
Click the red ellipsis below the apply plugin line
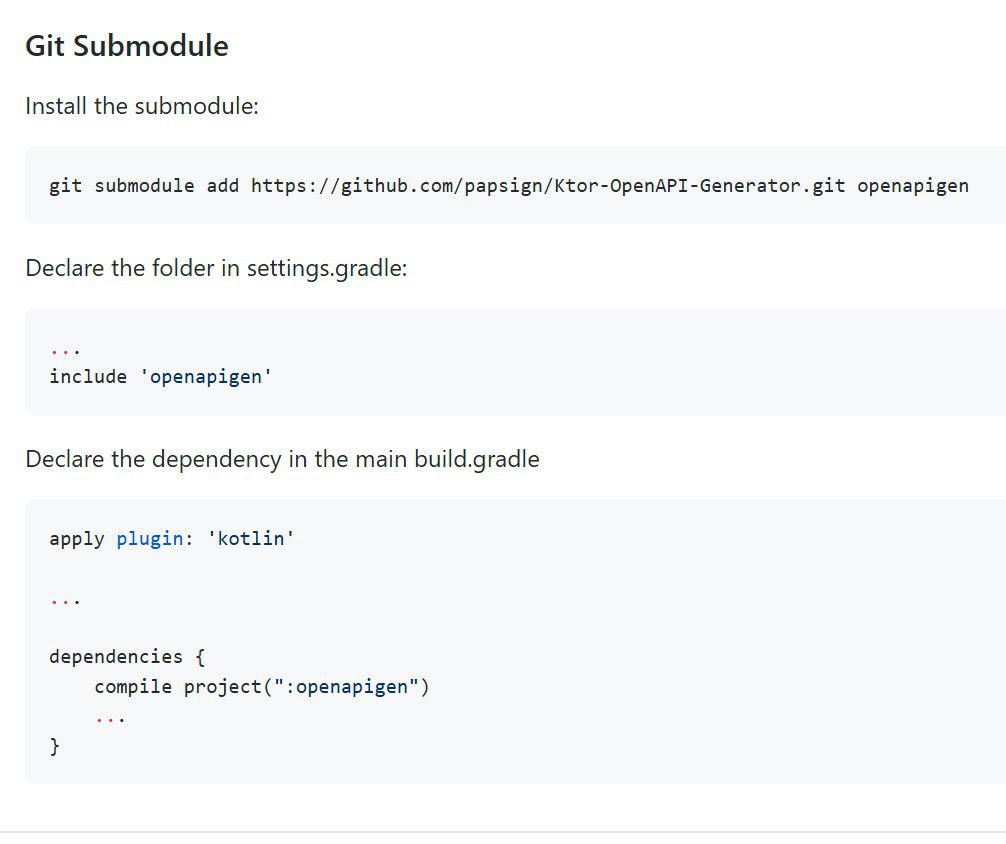(64, 600)
